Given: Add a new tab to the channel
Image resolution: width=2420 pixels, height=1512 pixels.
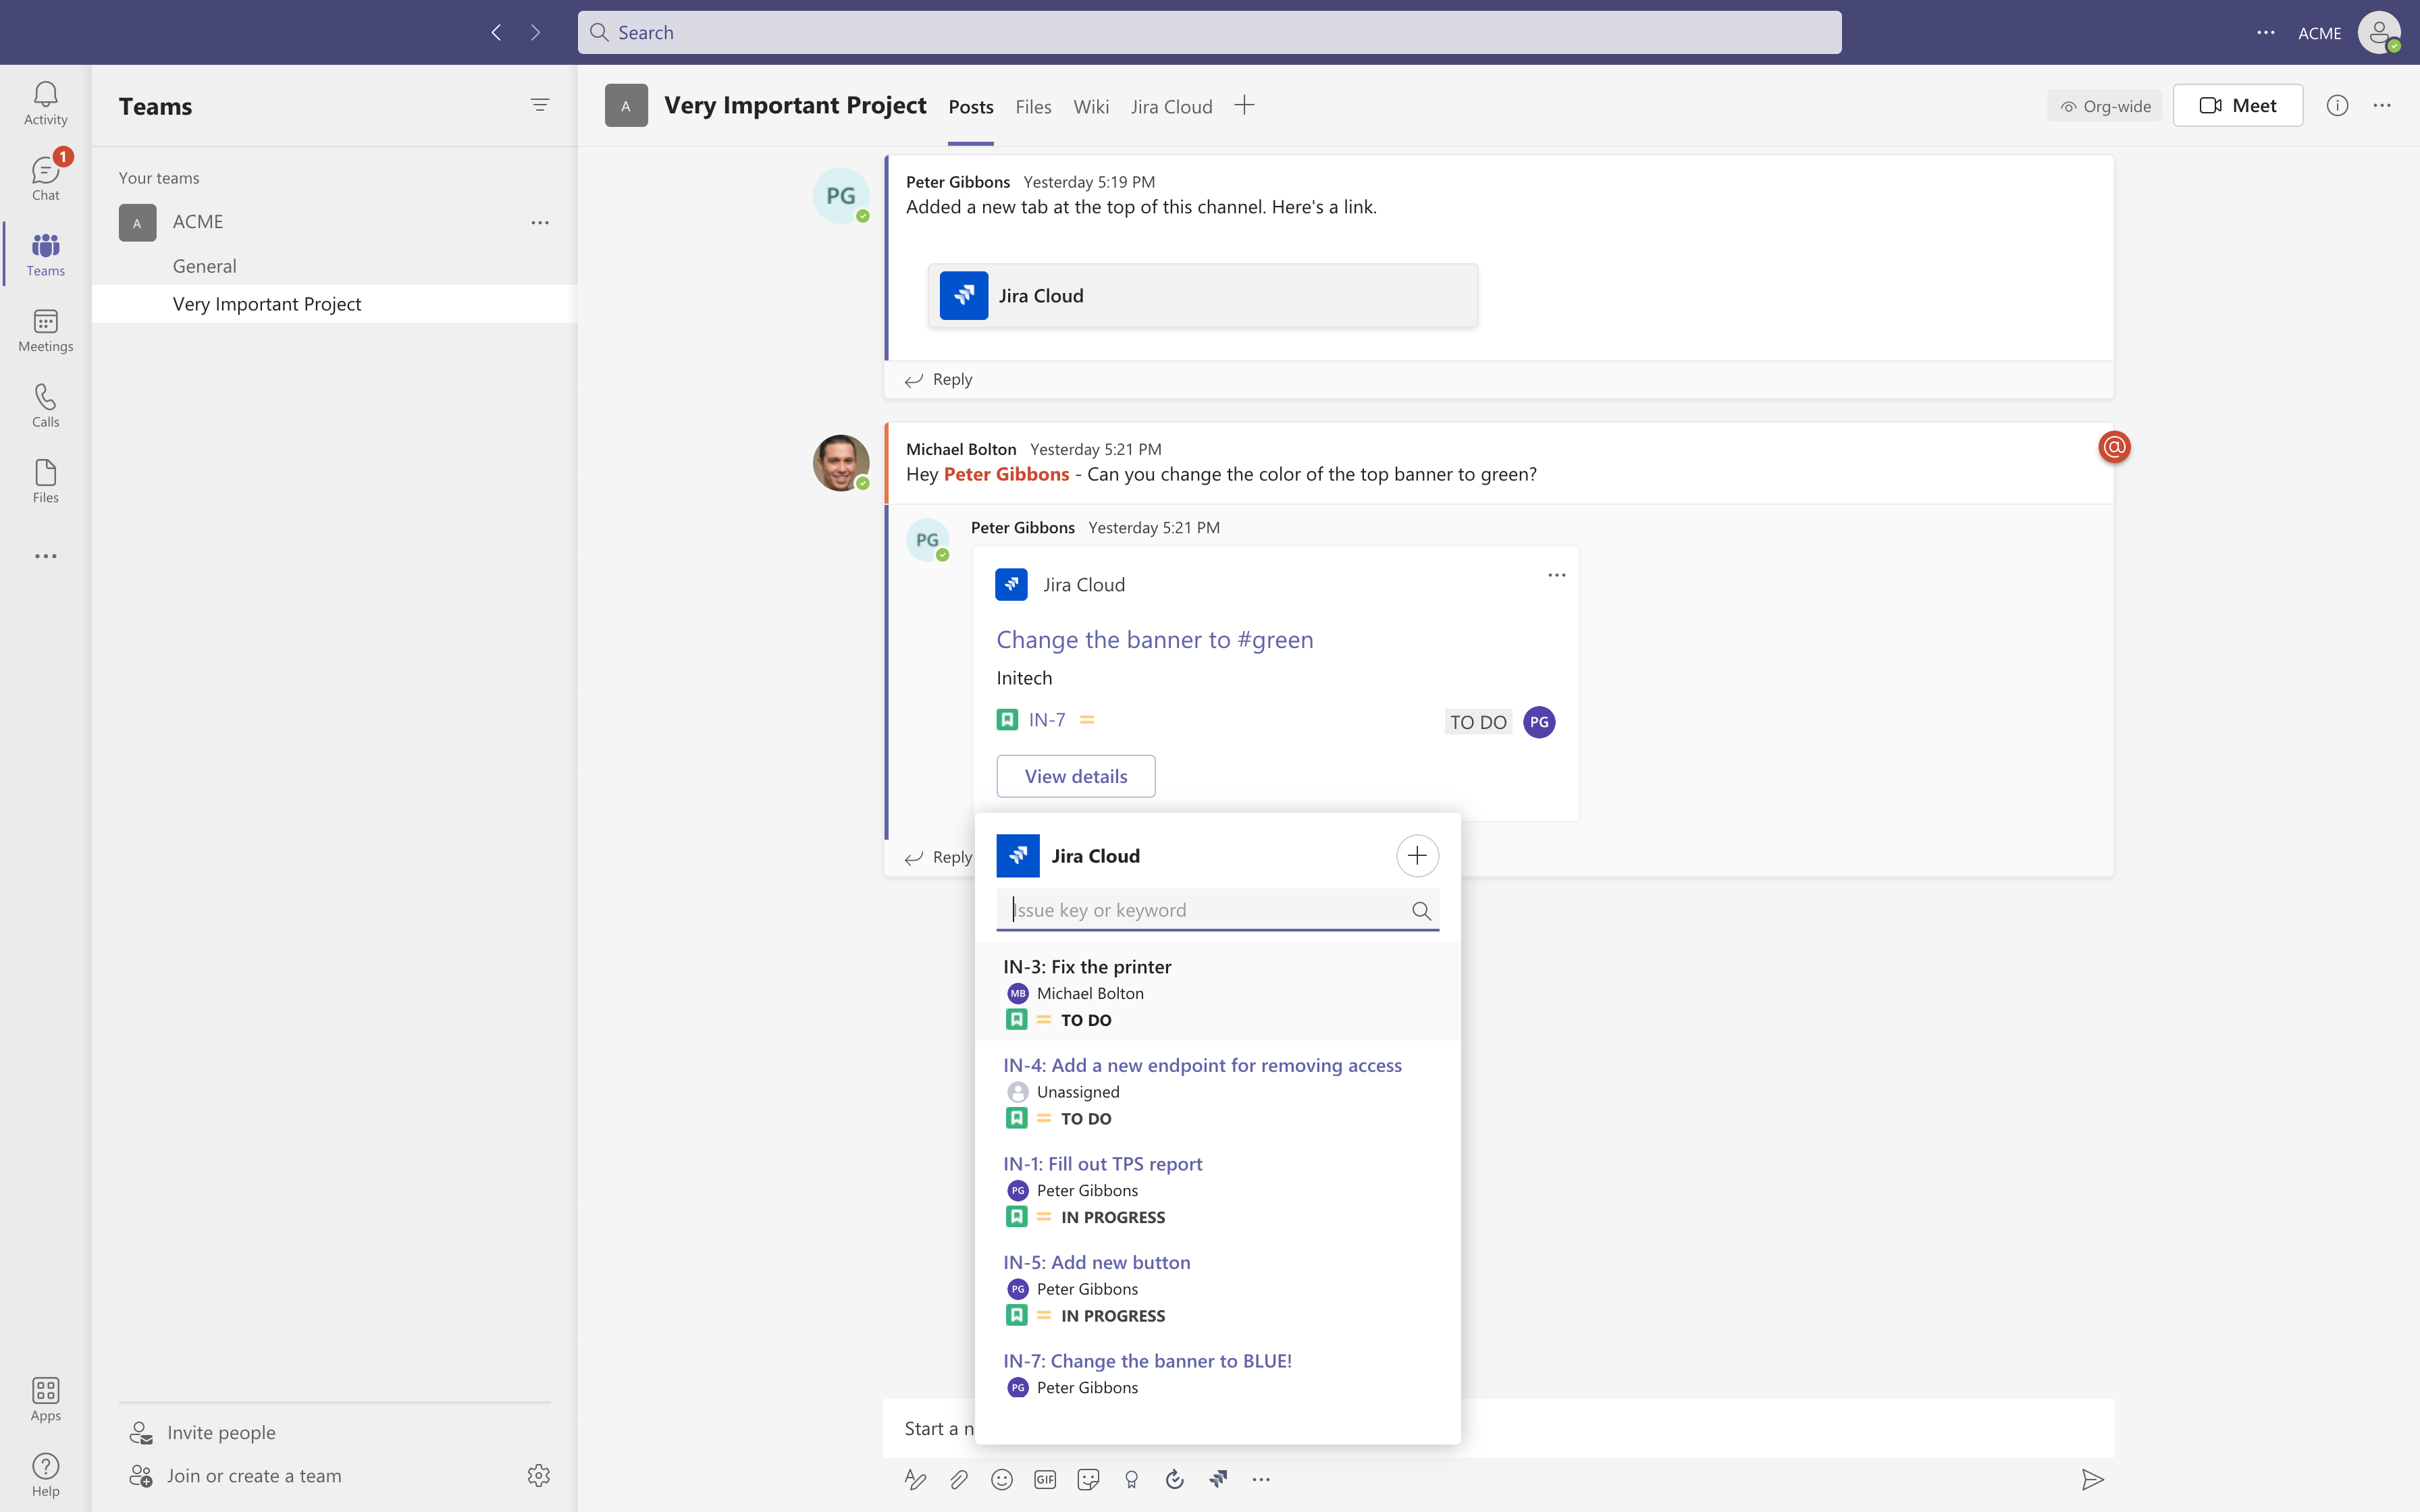Looking at the screenshot, I should pyautogui.click(x=1244, y=105).
